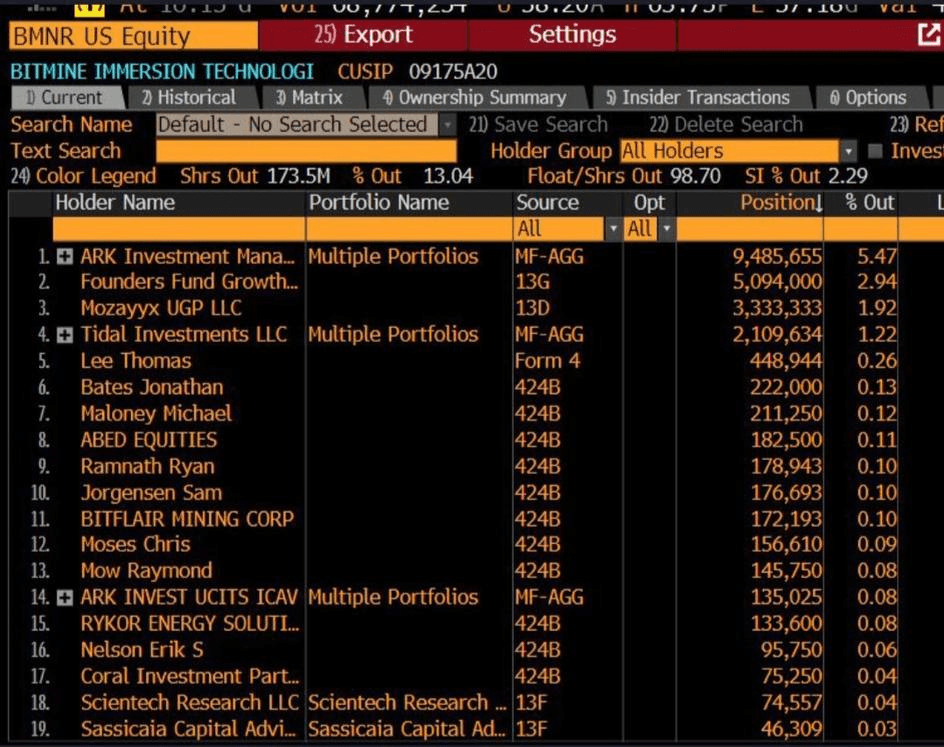Open the Color Legend
The image size is (944, 747).
[x=84, y=176]
